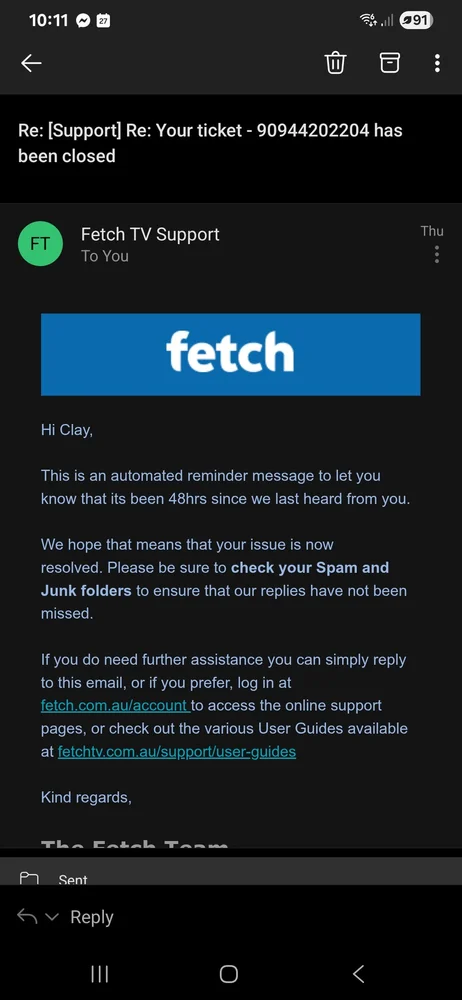The height and width of the screenshot is (1000, 462).
Task: Click the Reply button
Action: click(92, 917)
